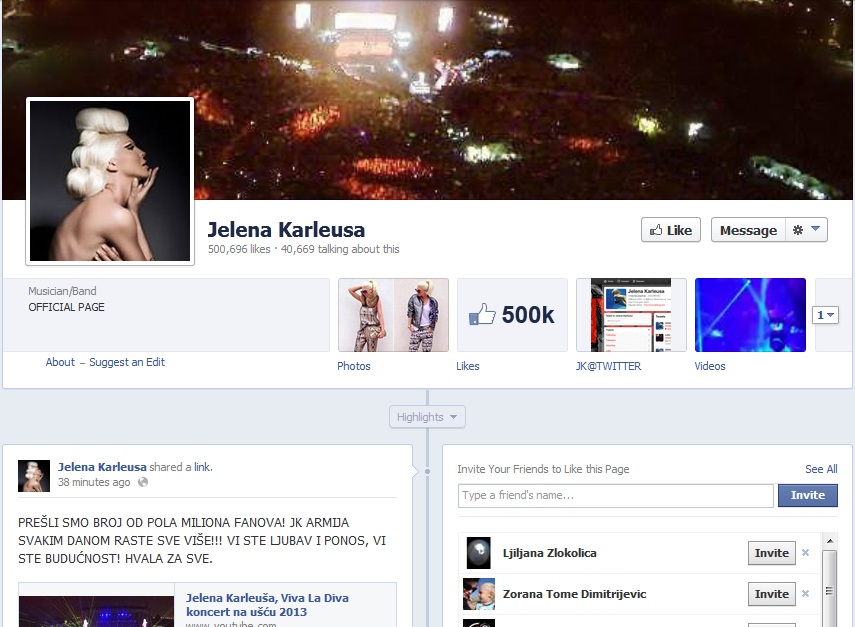
Task: Open the Videos thumbnail
Action: tap(749, 315)
